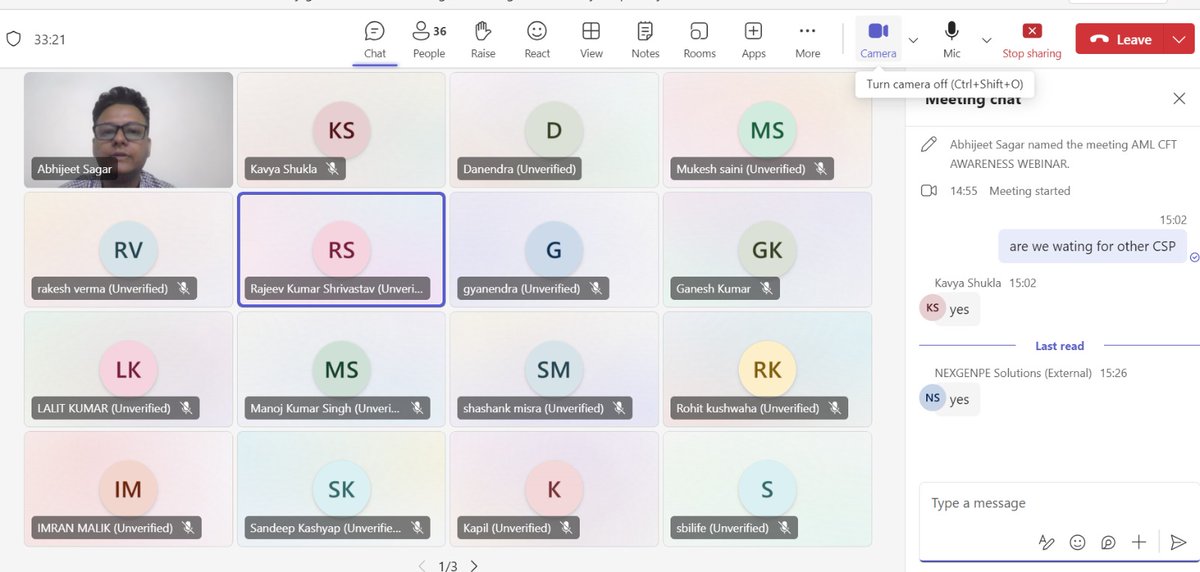Click muted mic icon on Sandeep Kashyap
This screenshot has height=572, width=1200.
(x=417, y=528)
